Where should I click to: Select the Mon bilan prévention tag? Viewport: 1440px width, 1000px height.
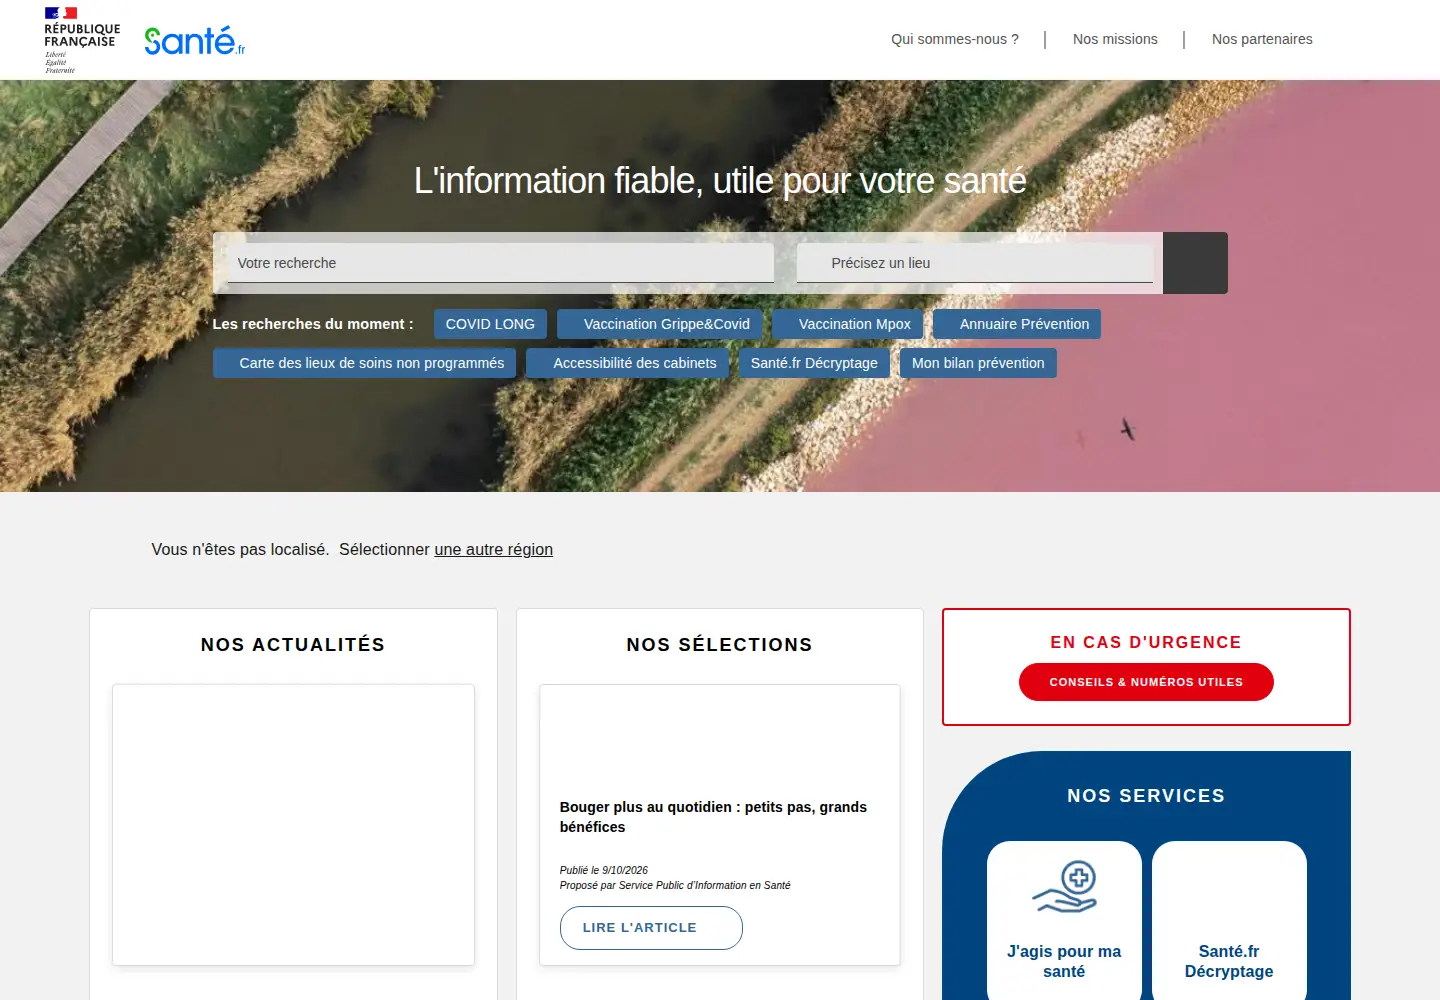pyautogui.click(x=978, y=363)
